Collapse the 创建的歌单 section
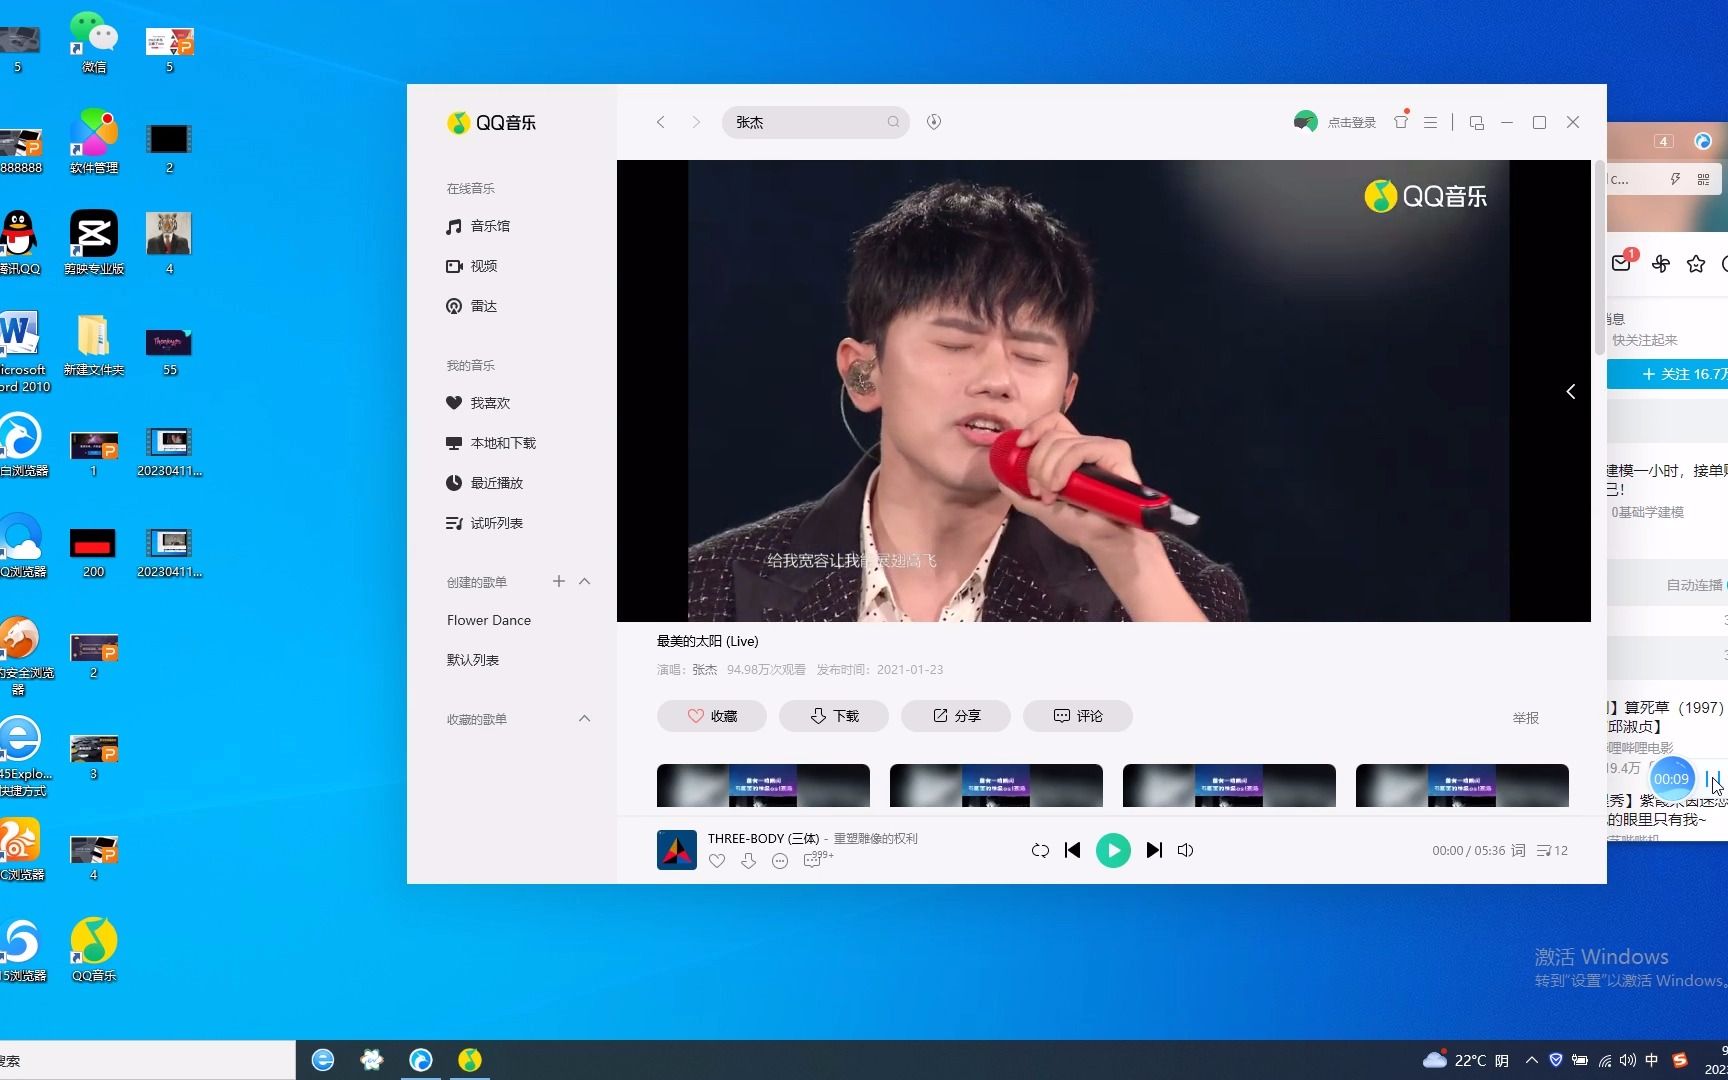The image size is (1728, 1080). [x=585, y=581]
